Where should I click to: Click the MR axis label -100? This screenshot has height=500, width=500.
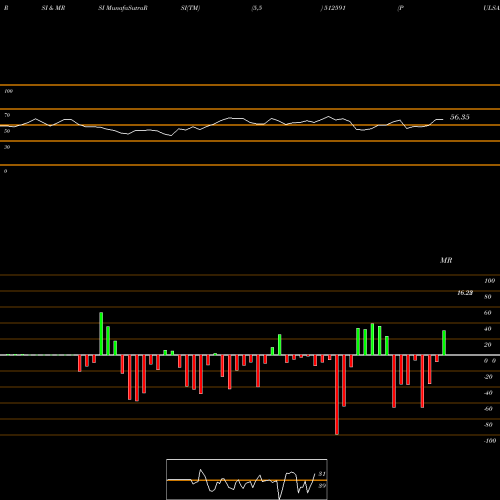point(490,441)
